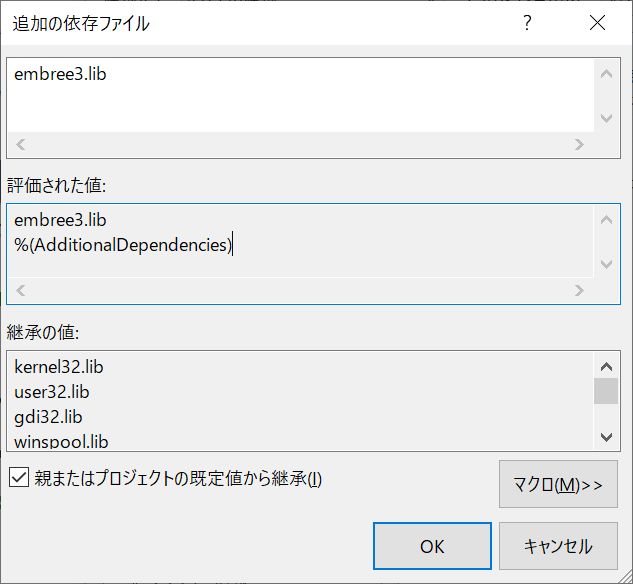The image size is (633, 584).
Task: Close the 追加の依存ファイル dialog
Action: tap(597, 23)
